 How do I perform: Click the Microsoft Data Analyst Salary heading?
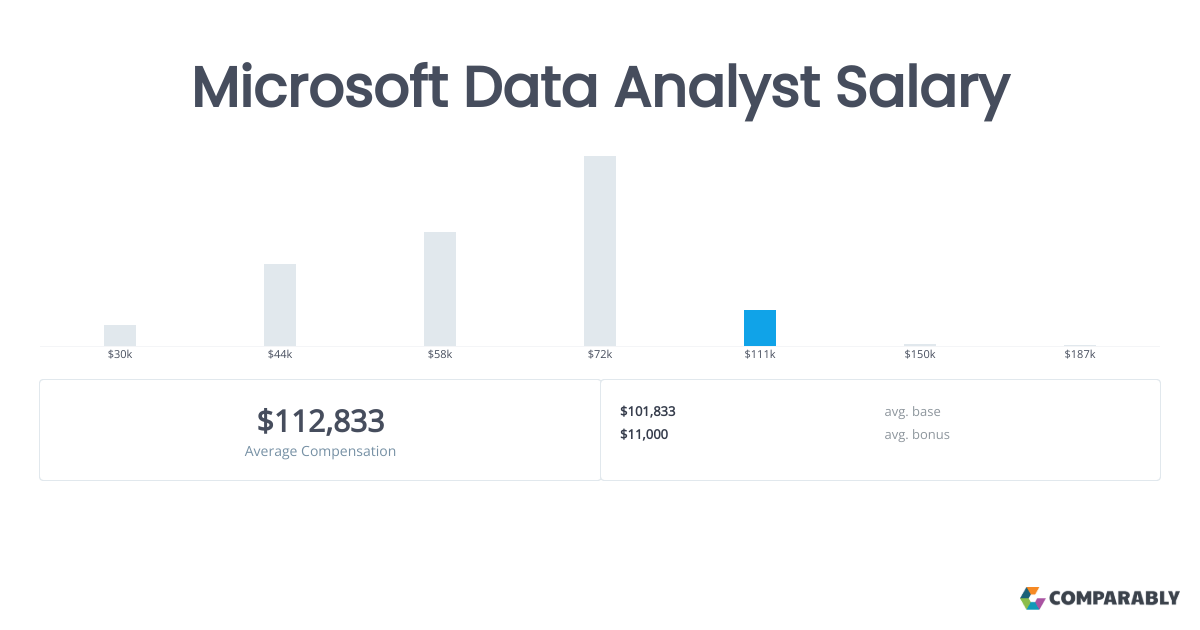(600, 89)
